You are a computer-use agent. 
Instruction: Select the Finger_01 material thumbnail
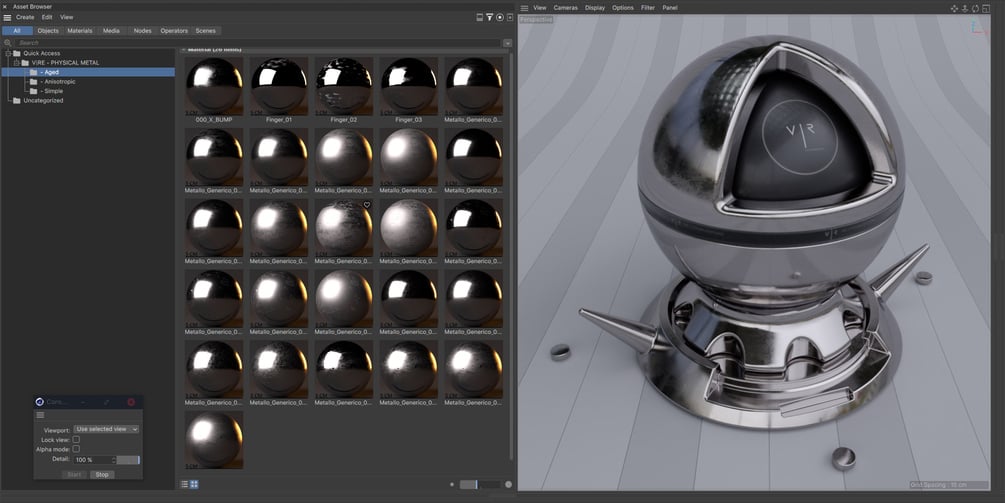coord(279,86)
